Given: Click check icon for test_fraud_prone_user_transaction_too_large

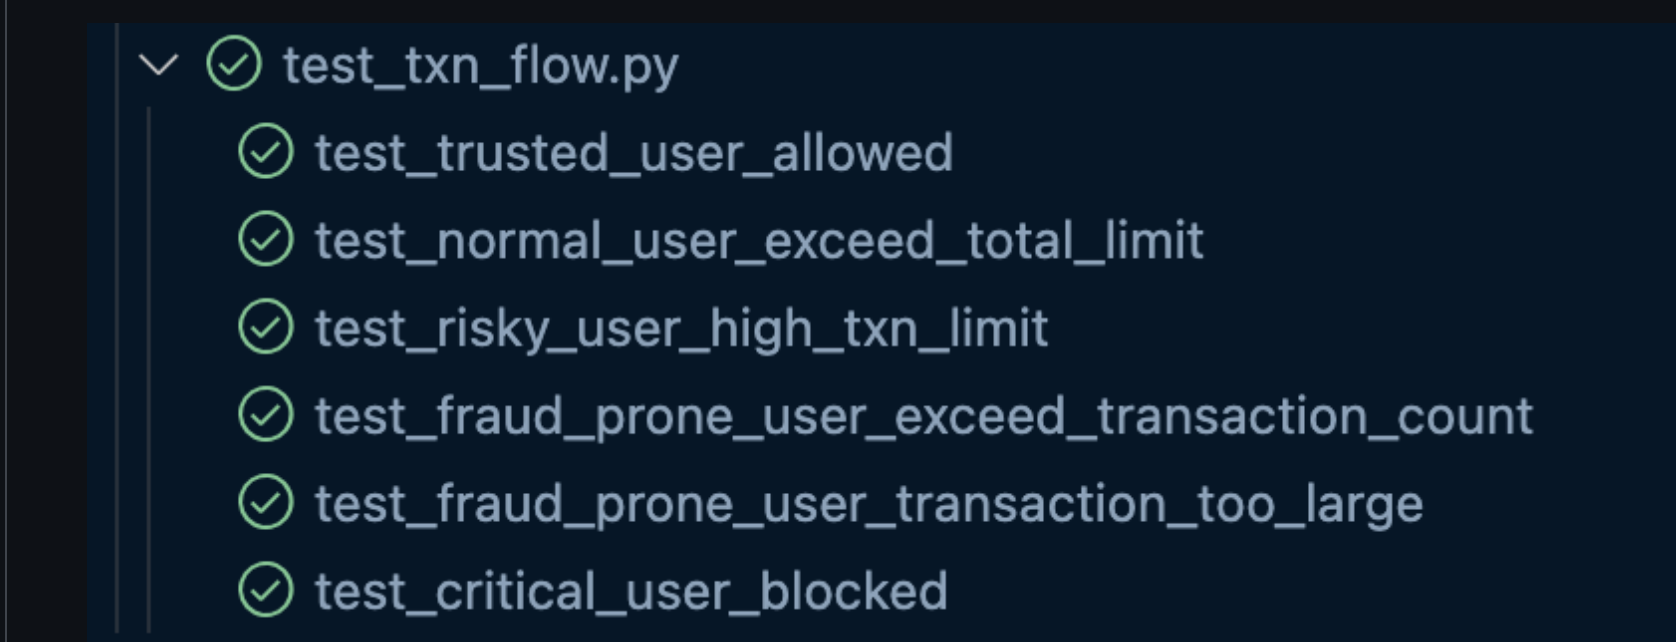Looking at the screenshot, I should tap(266, 503).
